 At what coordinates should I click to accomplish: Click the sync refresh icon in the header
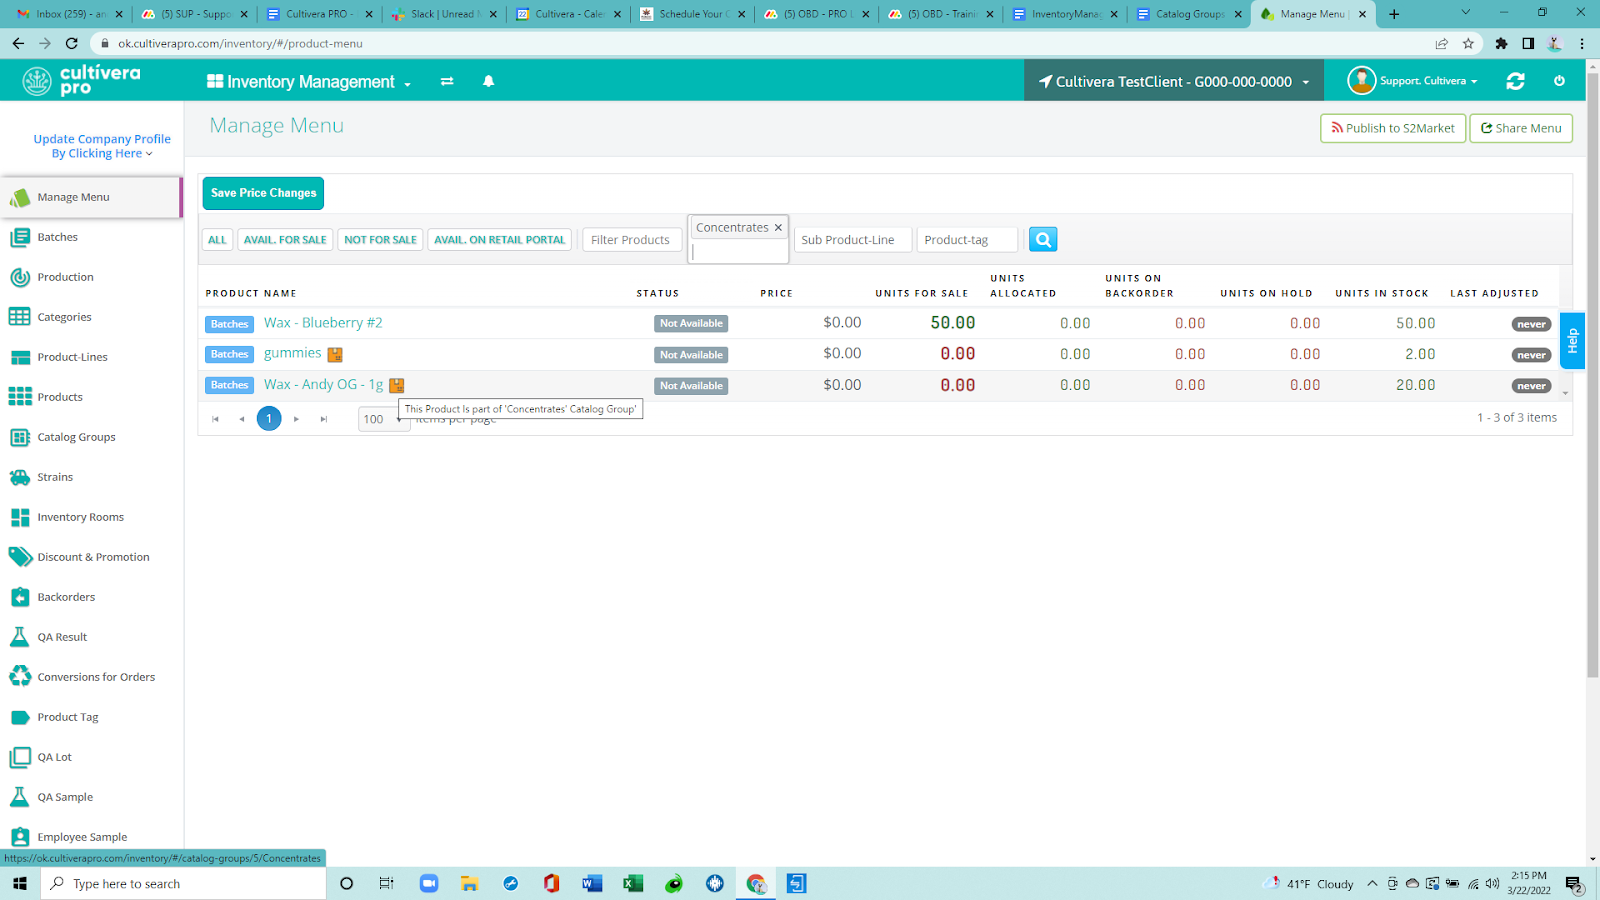(x=1516, y=81)
